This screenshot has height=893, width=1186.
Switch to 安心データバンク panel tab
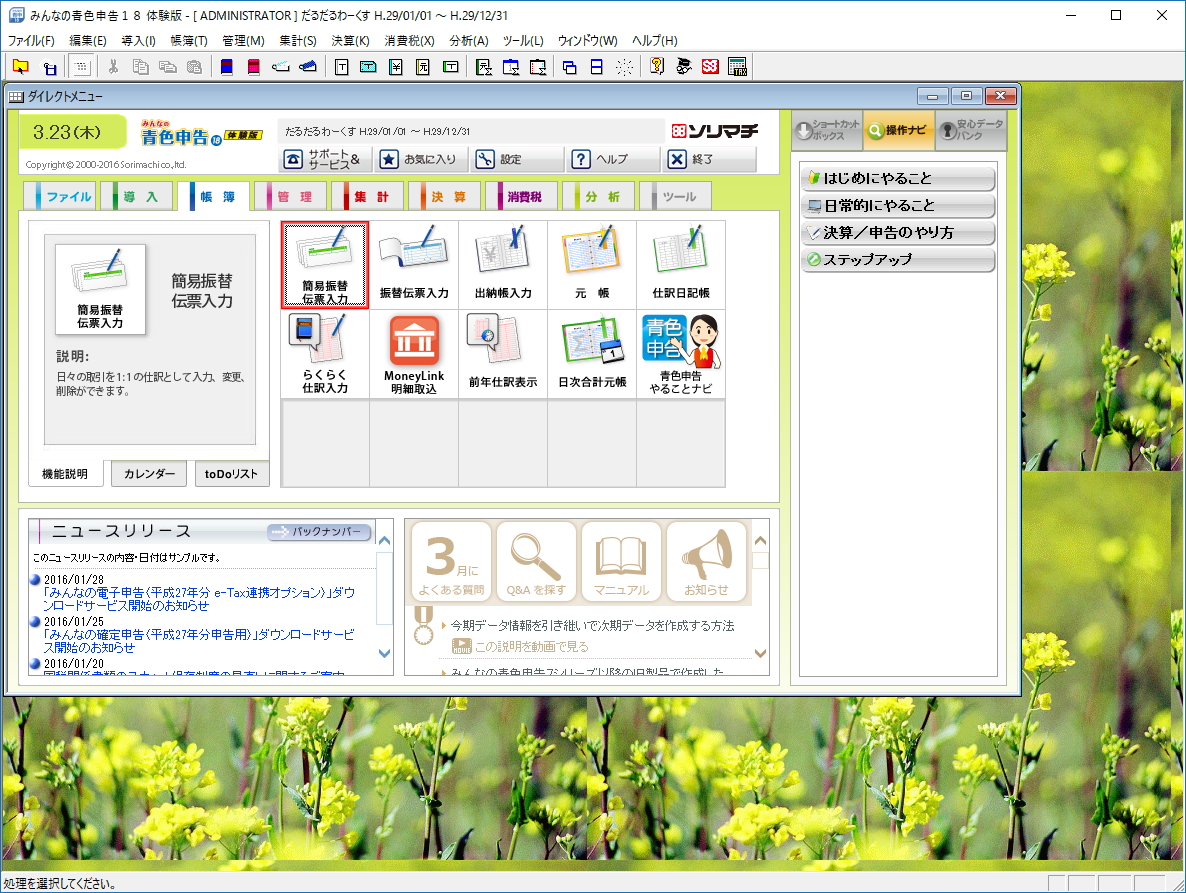point(971,130)
